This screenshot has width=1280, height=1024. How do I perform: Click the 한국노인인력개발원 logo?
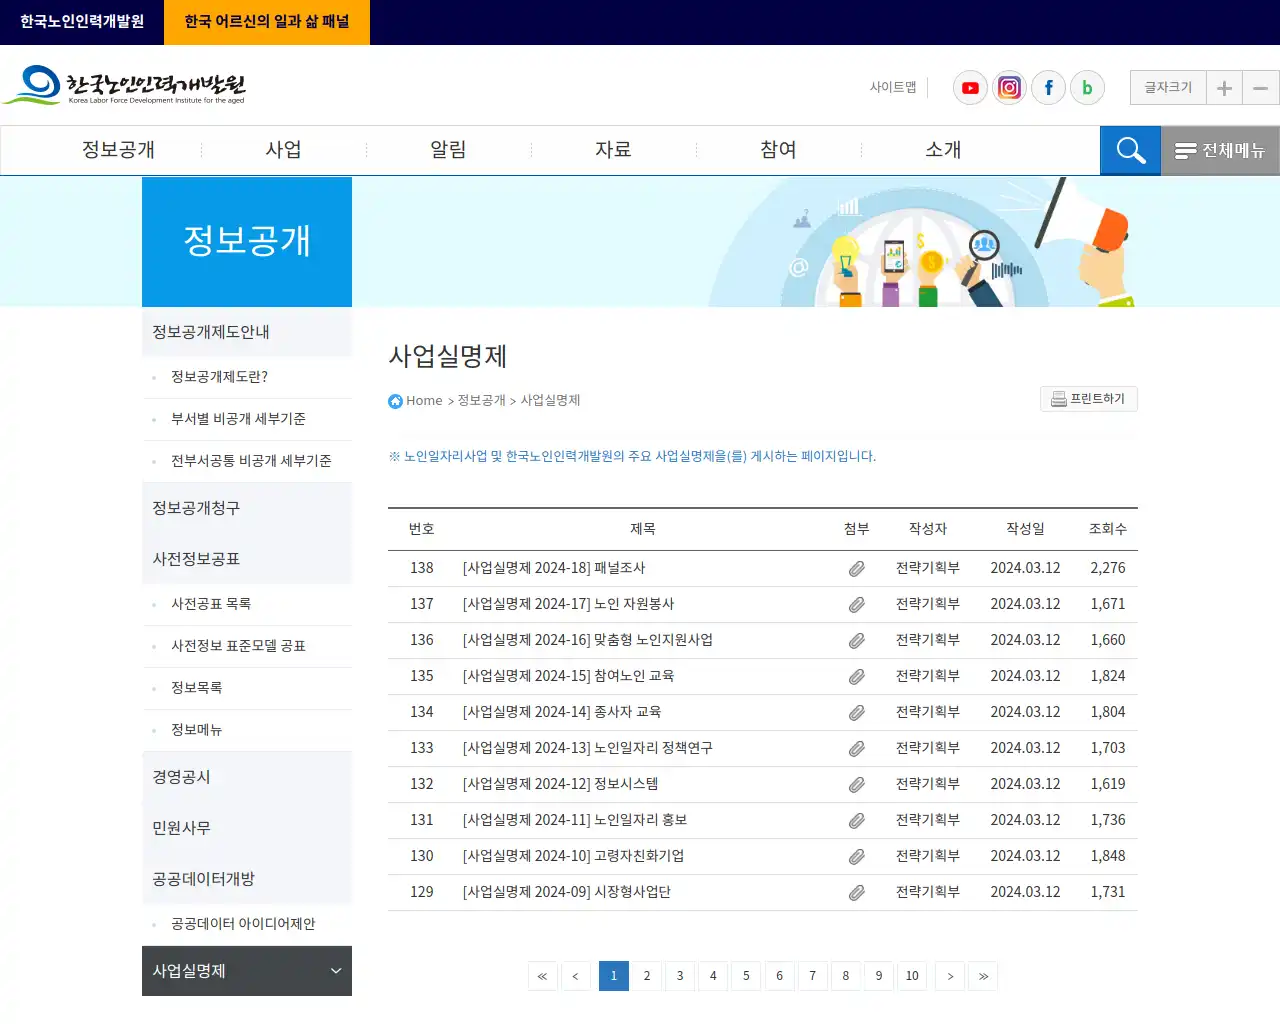124,86
